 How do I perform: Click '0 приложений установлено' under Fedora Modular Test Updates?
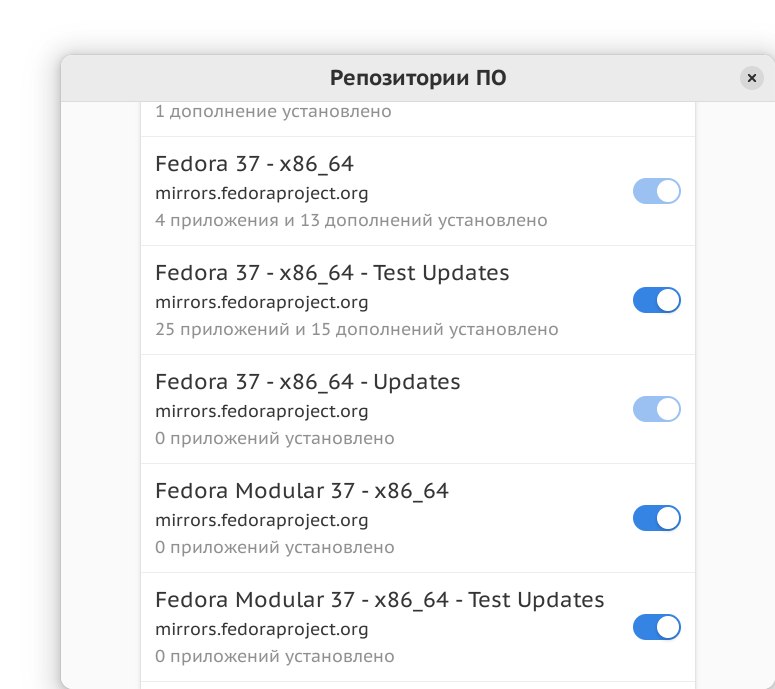click(x=275, y=656)
